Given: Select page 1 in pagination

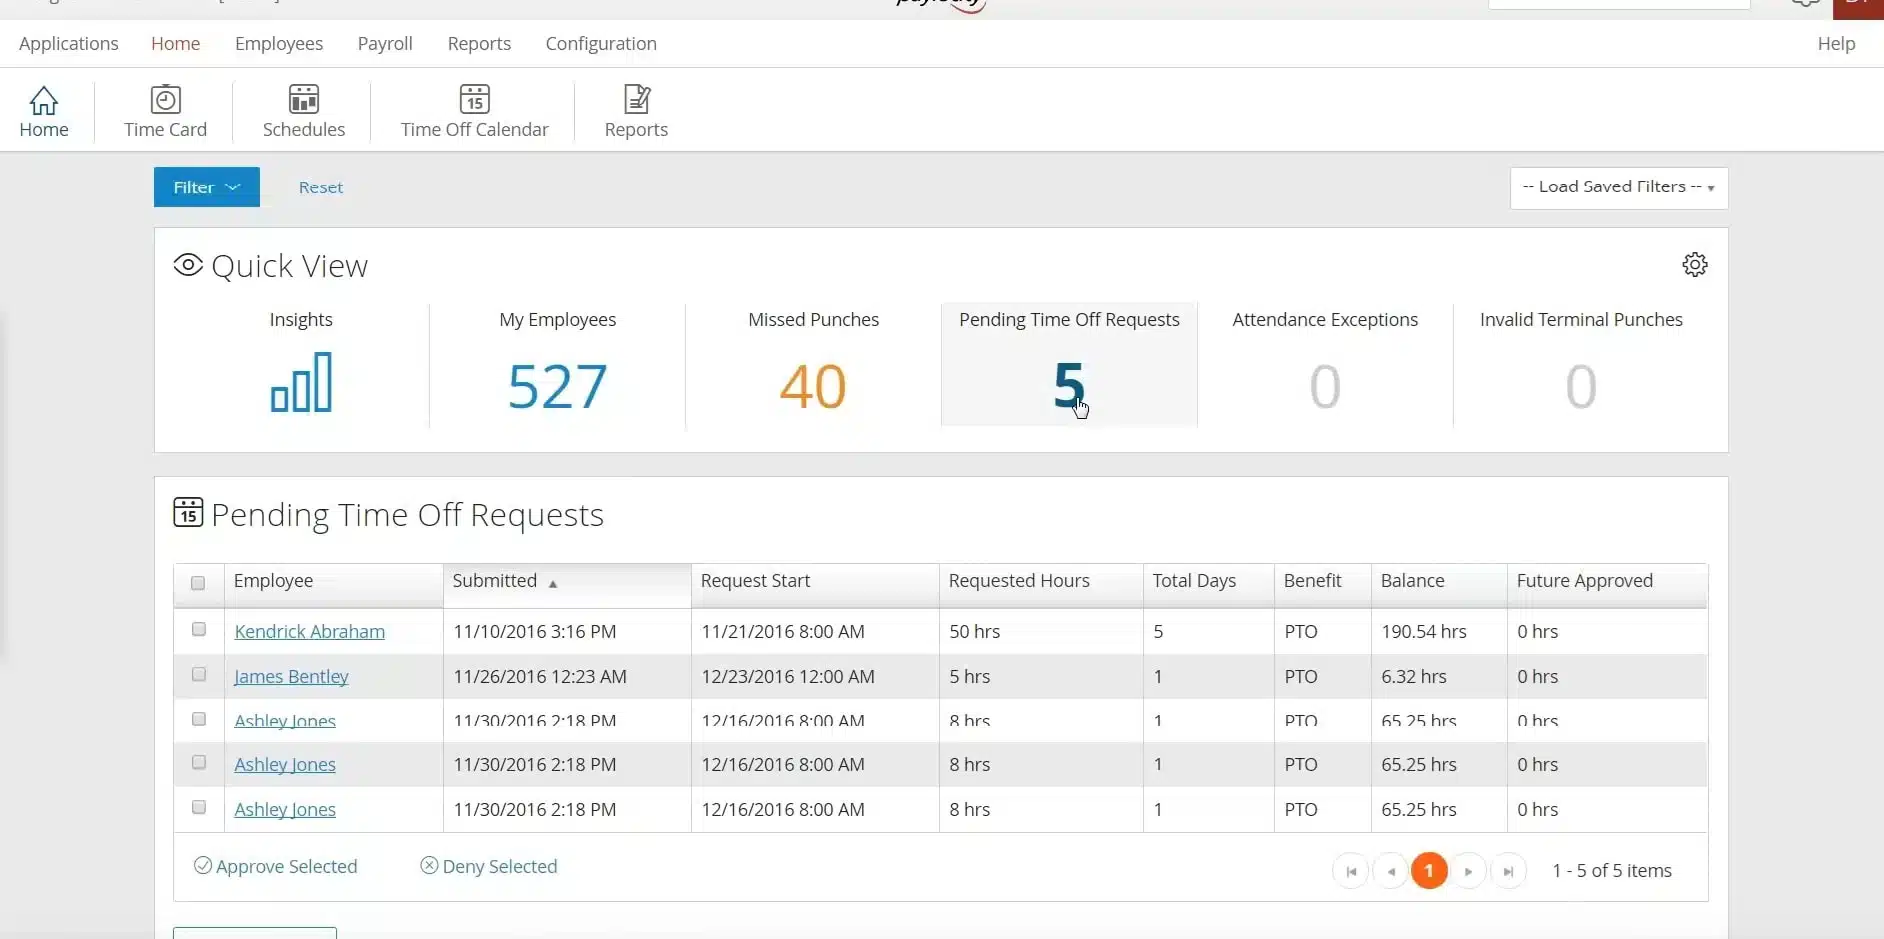Looking at the screenshot, I should (1429, 871).
